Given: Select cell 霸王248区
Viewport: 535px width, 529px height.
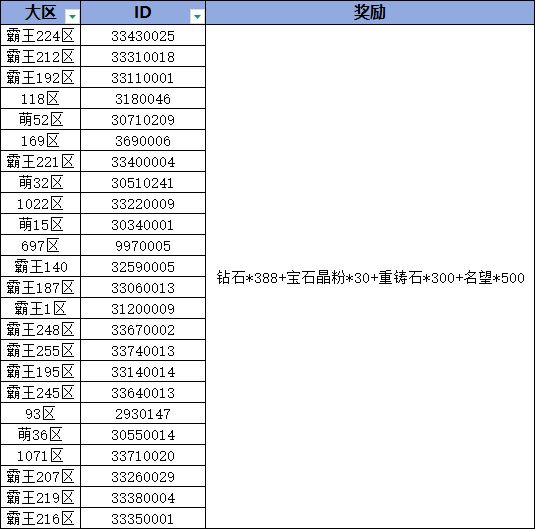Looking at the screenshot, I should coord(41,329).
